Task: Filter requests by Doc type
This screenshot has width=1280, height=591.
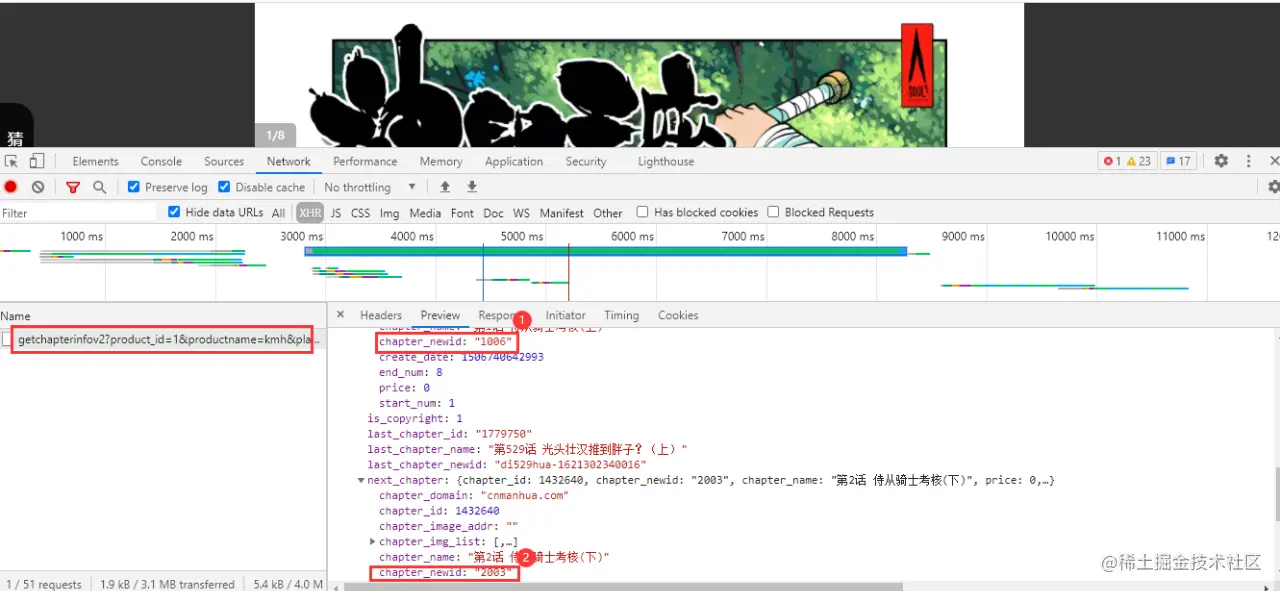Action: pos(493,213)
